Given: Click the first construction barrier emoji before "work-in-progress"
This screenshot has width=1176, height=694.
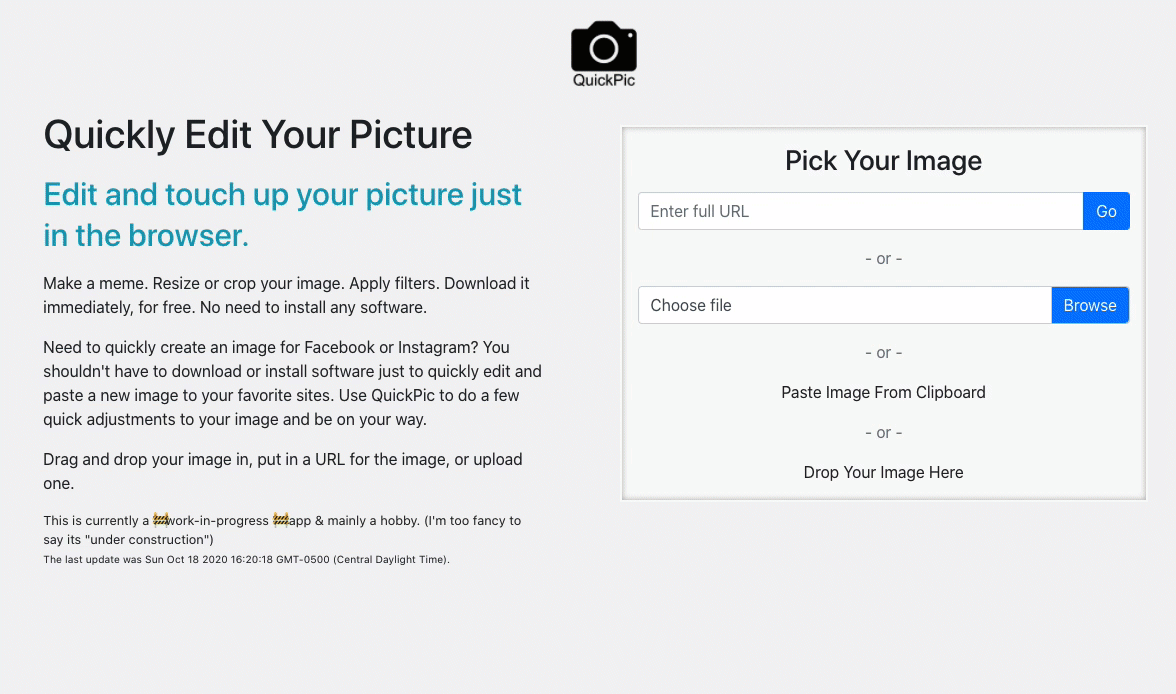Looking at the screenshot, I should (160, 519).
